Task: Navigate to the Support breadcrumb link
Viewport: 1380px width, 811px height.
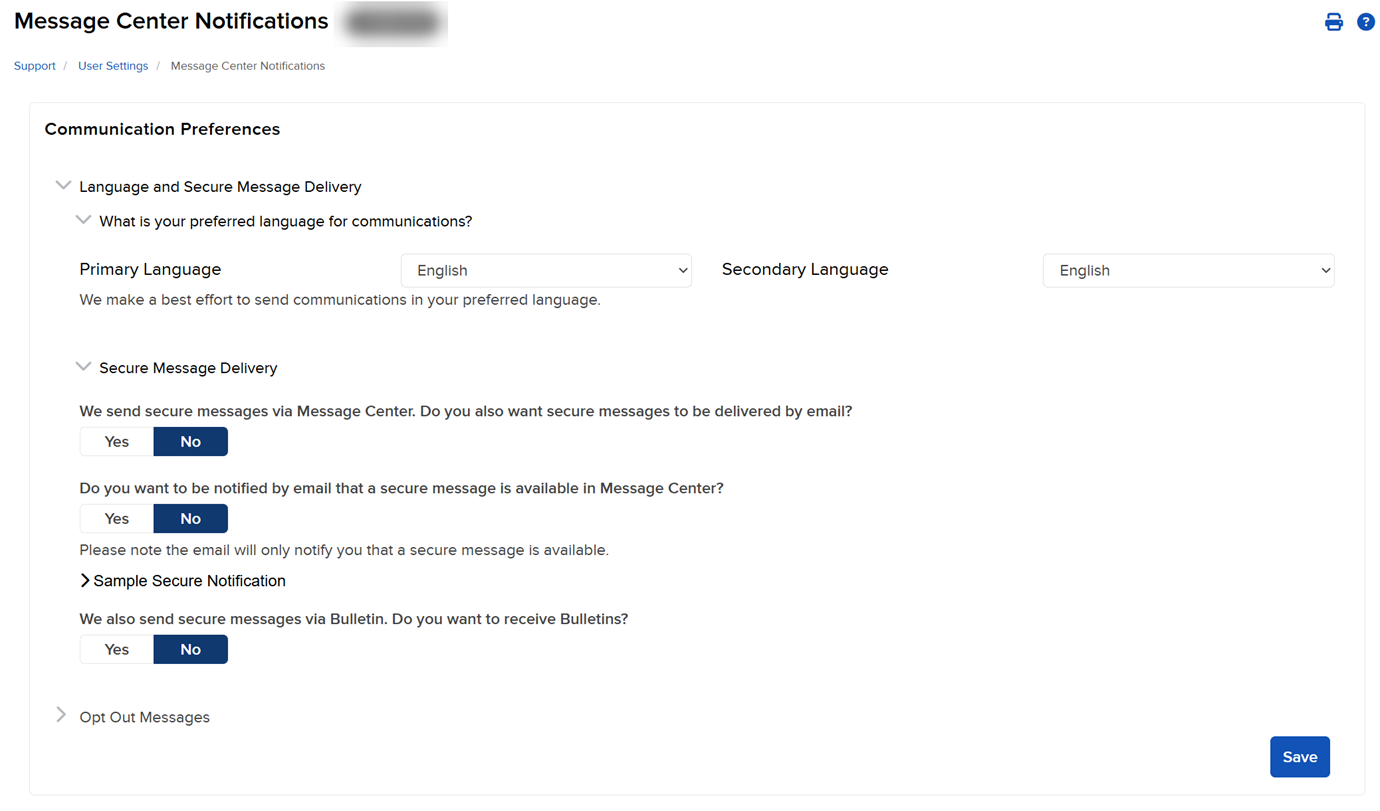Action: 34,65
